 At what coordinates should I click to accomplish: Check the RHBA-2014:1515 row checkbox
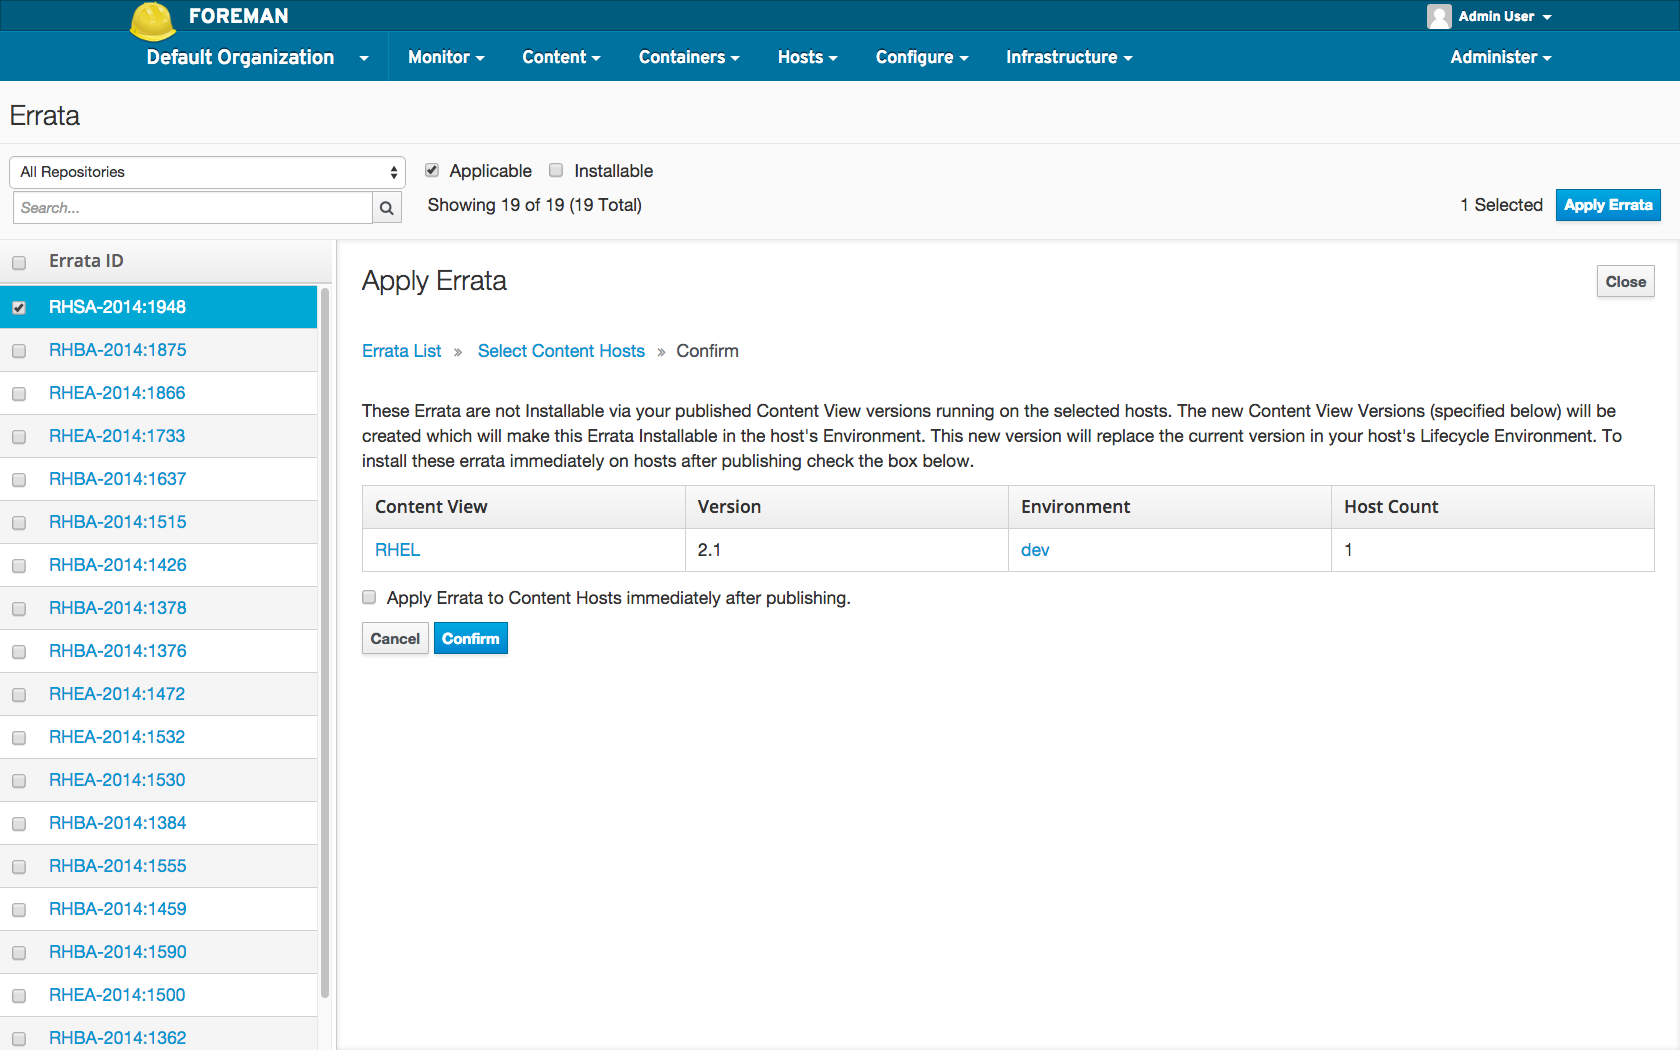[19, 523]
